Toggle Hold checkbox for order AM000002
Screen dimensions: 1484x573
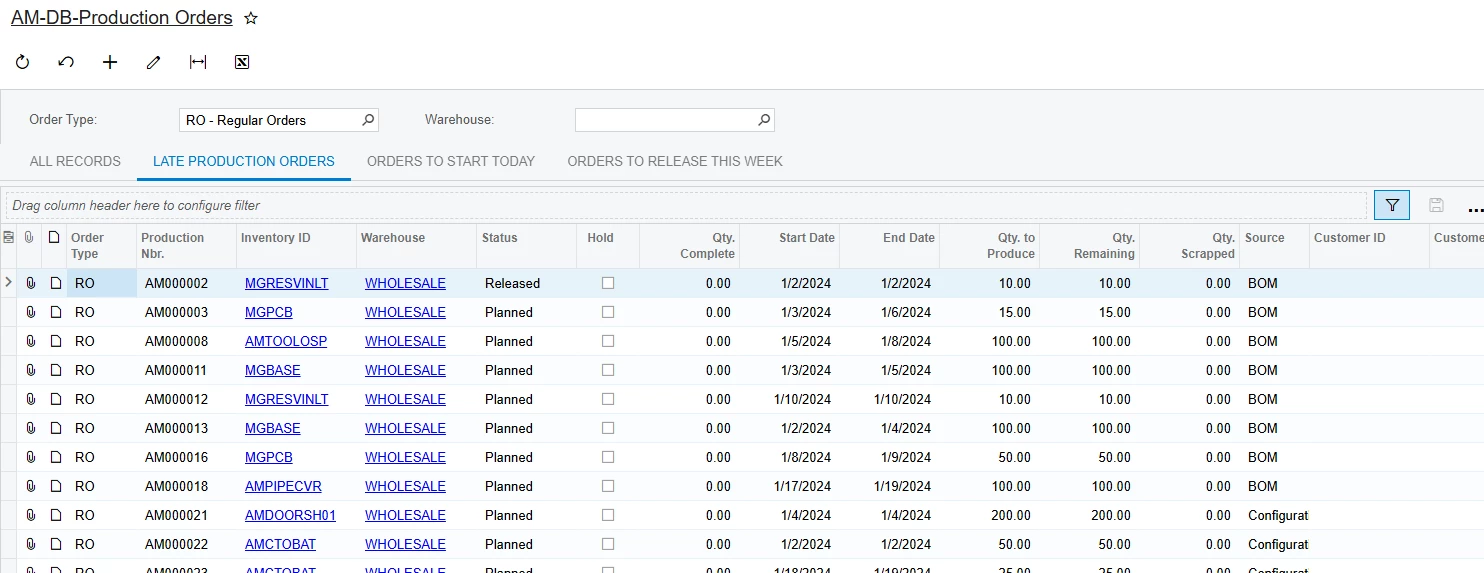point(608,283)
